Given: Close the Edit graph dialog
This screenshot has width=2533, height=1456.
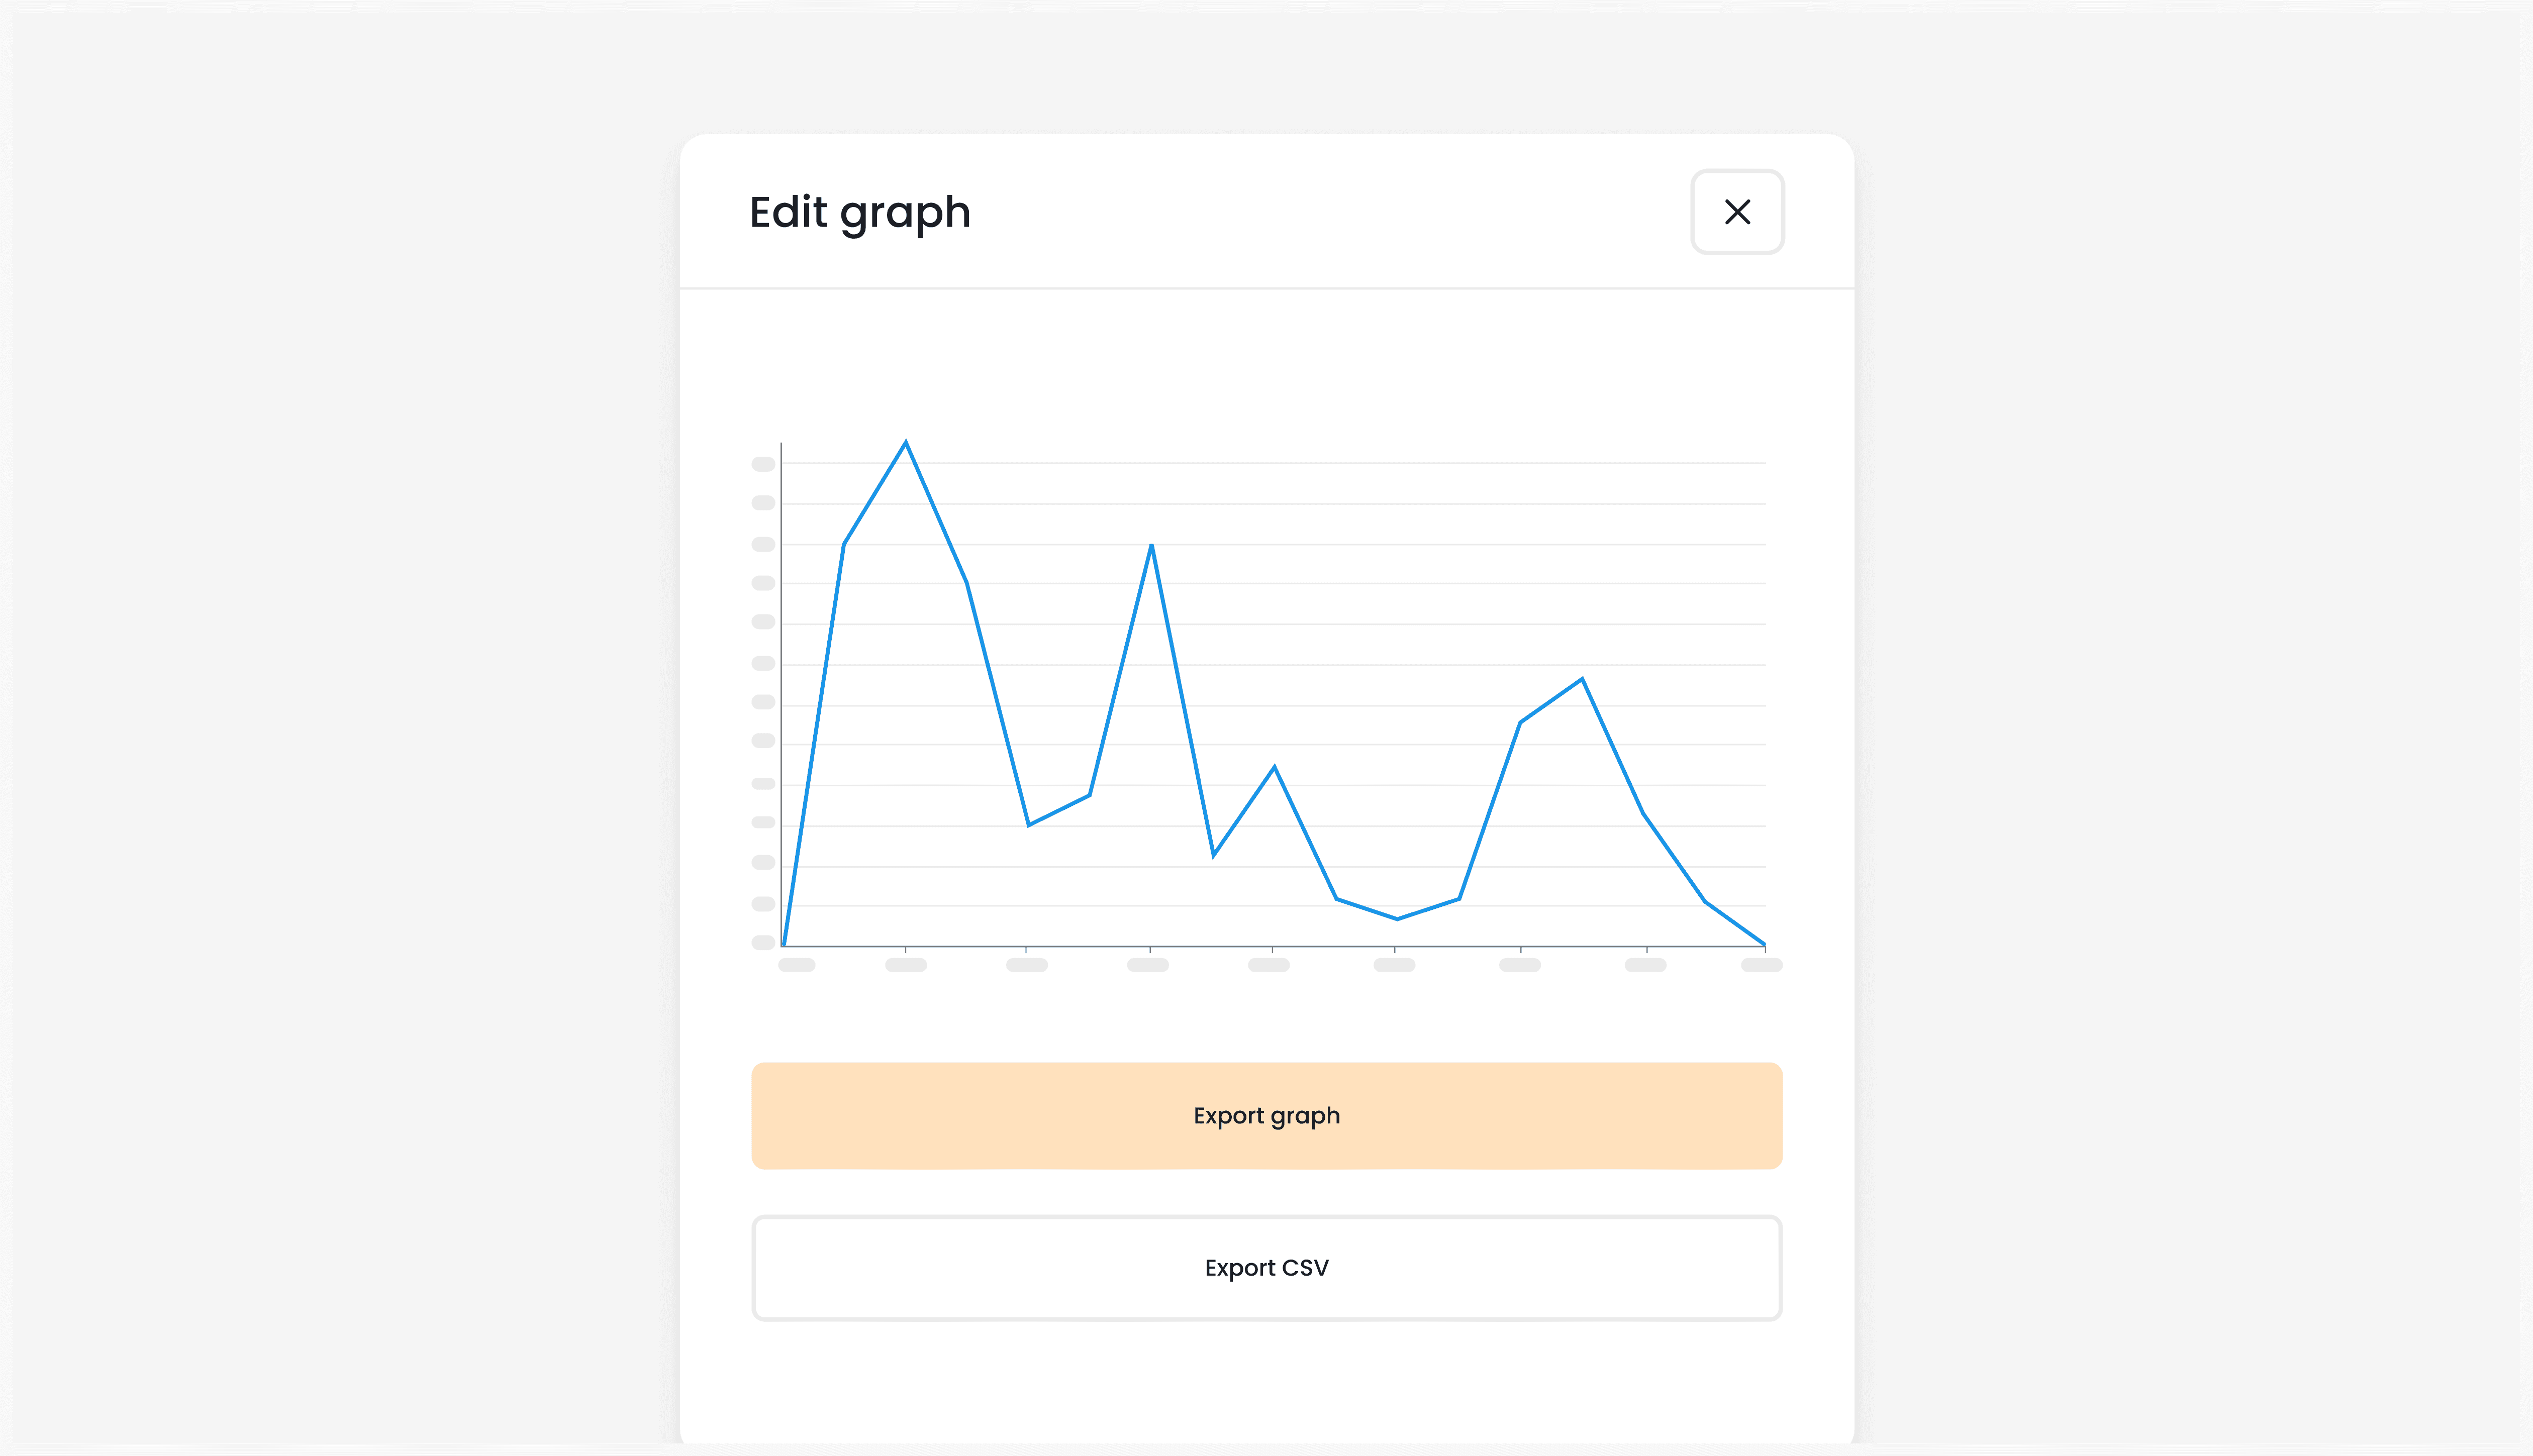Looking at the screenshot, I should [1737, 212].
